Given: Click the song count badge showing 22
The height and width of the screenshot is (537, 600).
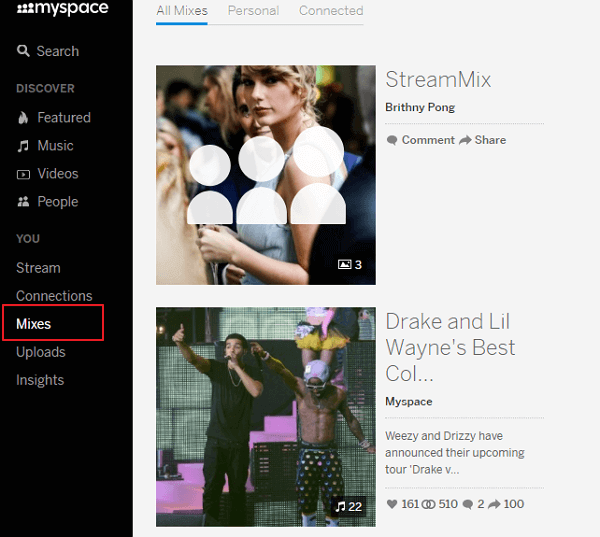Looking at the screenshot, I should click(x=349, y=506).
